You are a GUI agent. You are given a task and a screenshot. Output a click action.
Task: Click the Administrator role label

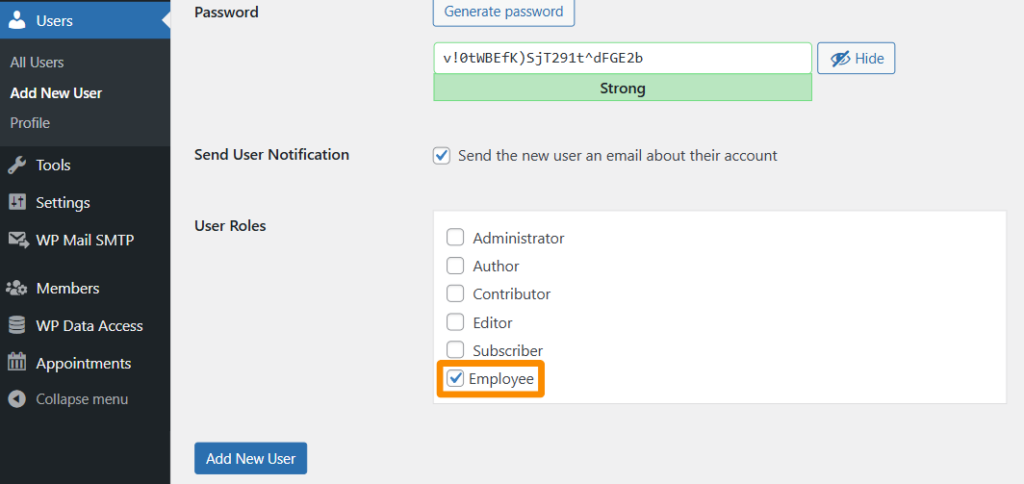[519, 238]
